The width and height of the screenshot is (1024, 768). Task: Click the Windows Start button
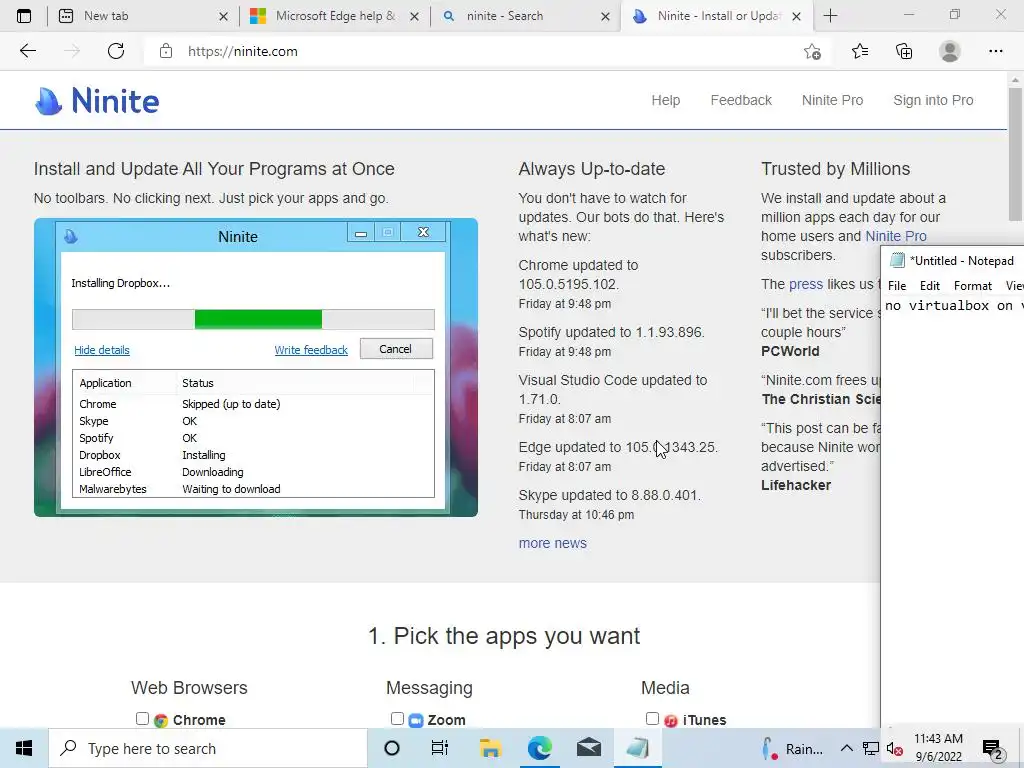click(x=24, y=748)
